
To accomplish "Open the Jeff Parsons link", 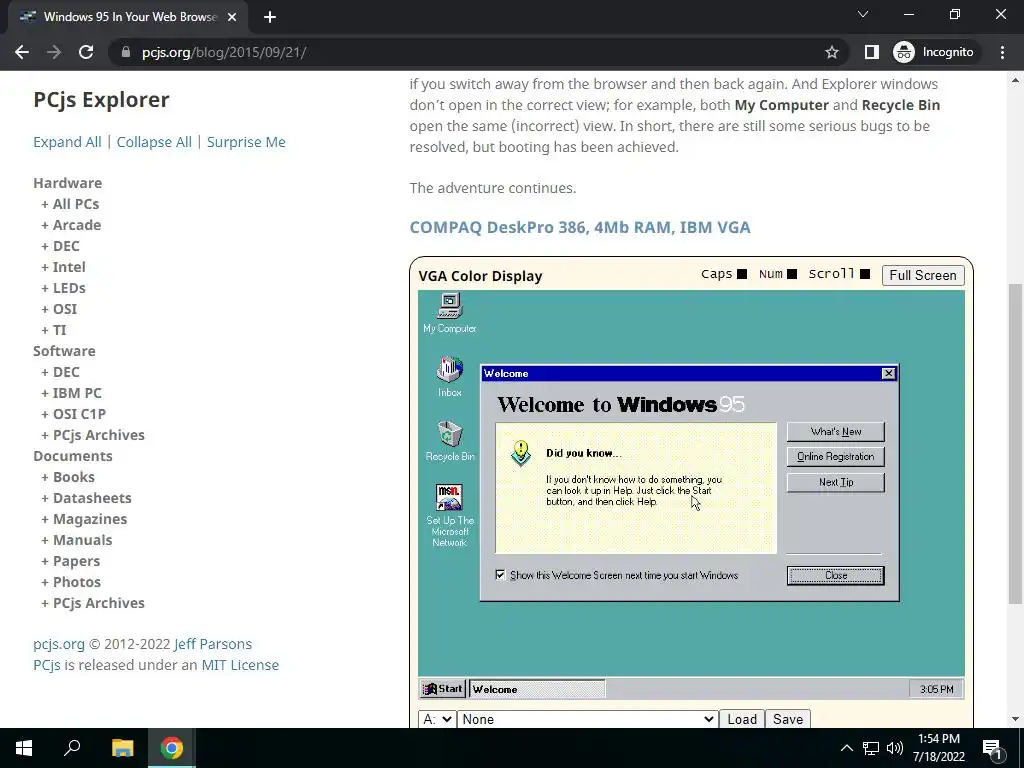I will [x=213, y=644].
